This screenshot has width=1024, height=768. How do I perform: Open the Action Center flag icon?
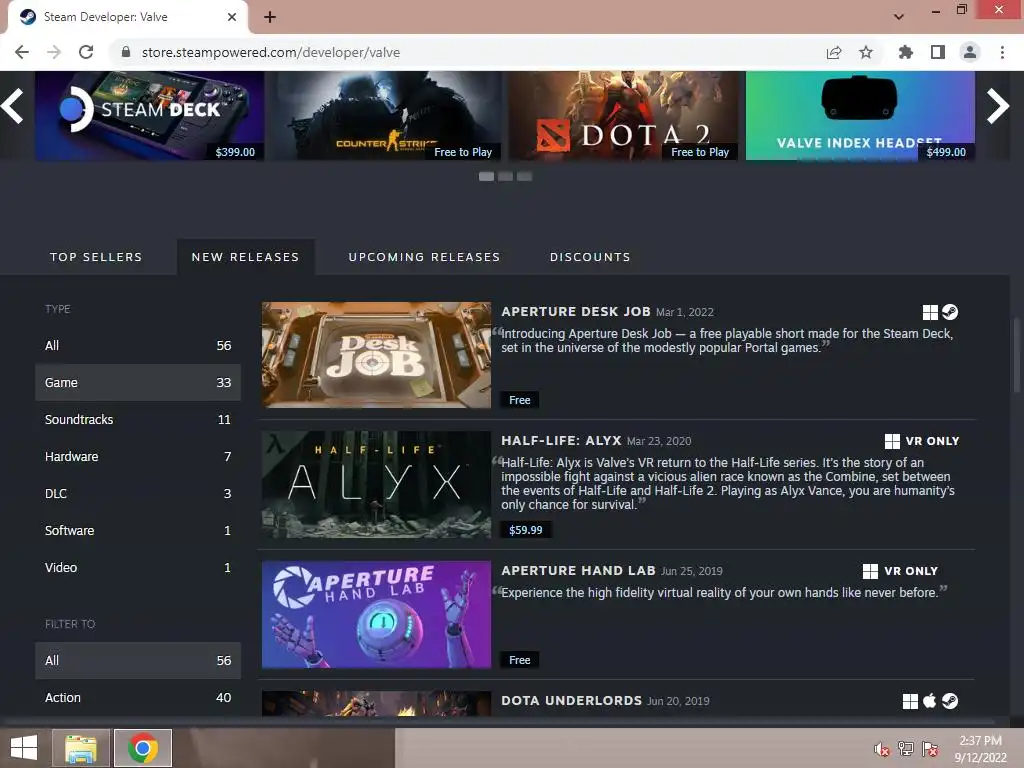930,748
